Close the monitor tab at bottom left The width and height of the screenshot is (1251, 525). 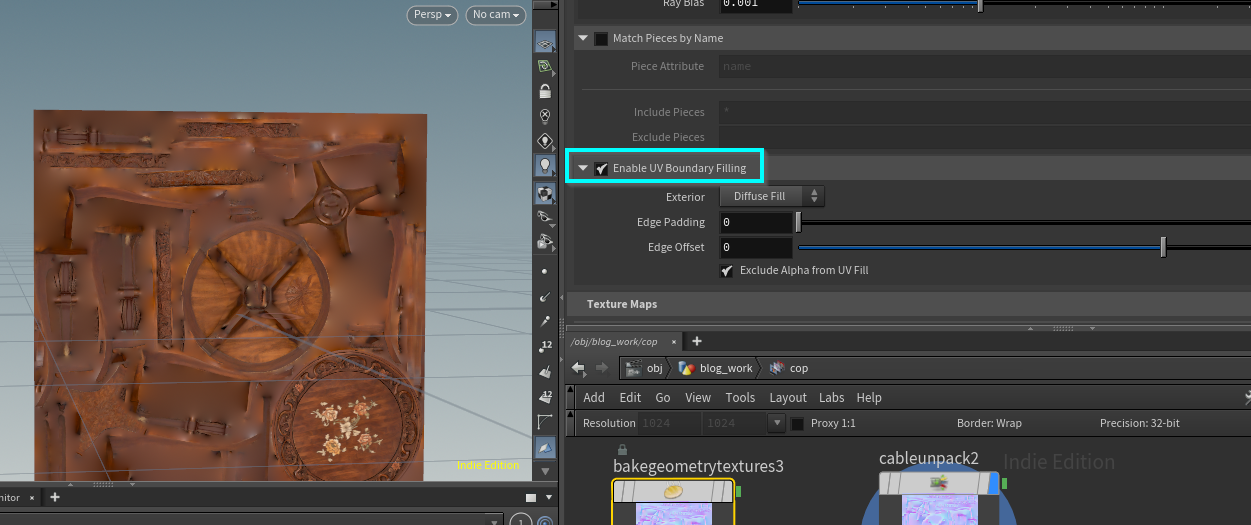point(31,497)
